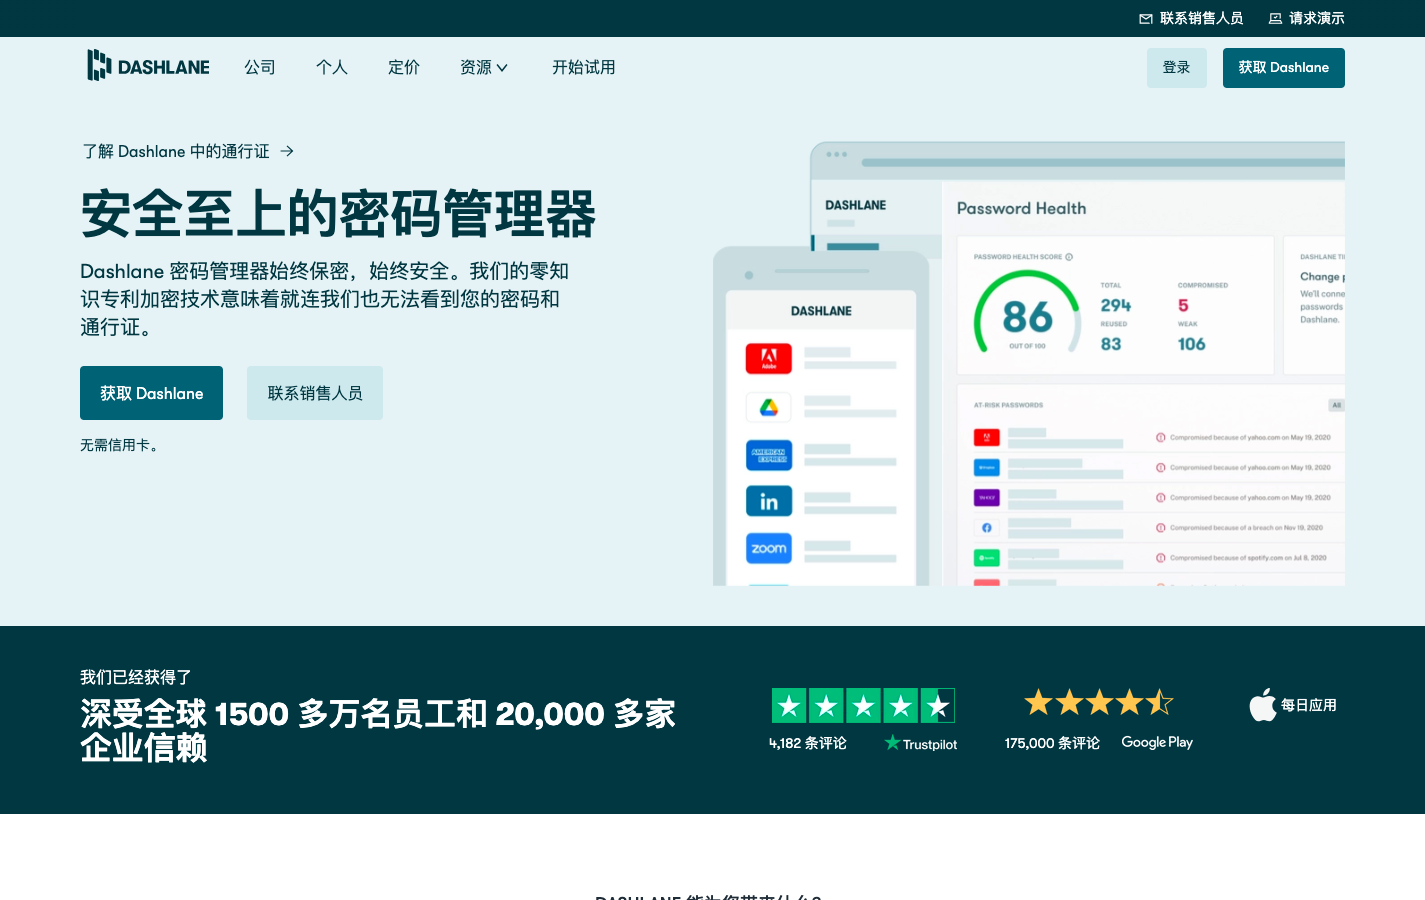
Task: Click the envelope icon beside 联系销售人员
Action: [x=1144, y=18]
